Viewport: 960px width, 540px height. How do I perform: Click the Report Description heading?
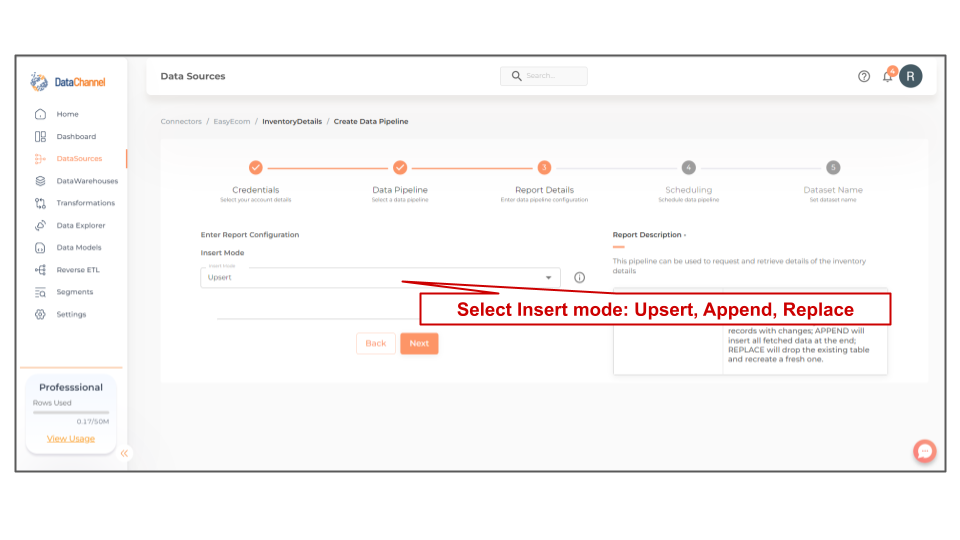click(647, 234)
